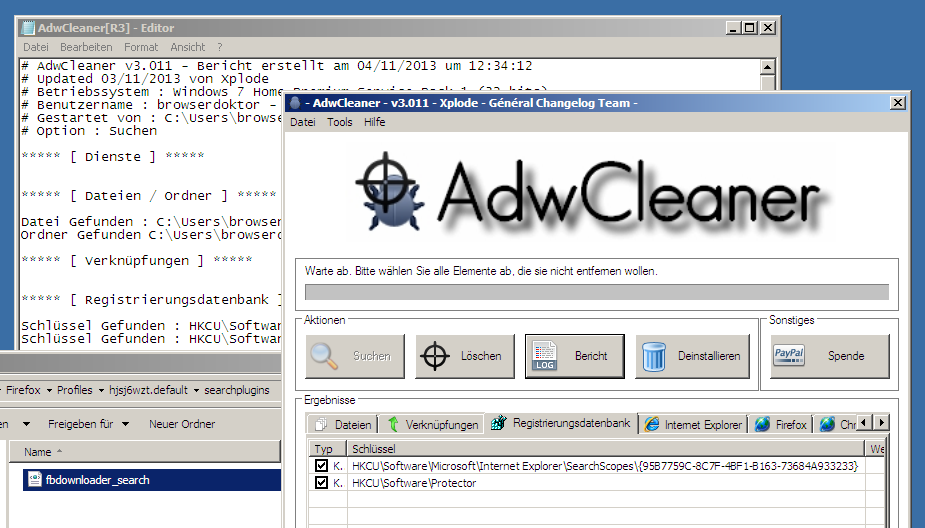This screenshot has height=528, width=925.
Task: Open Editor help '?' menu
Action: [x=219, y=47]
